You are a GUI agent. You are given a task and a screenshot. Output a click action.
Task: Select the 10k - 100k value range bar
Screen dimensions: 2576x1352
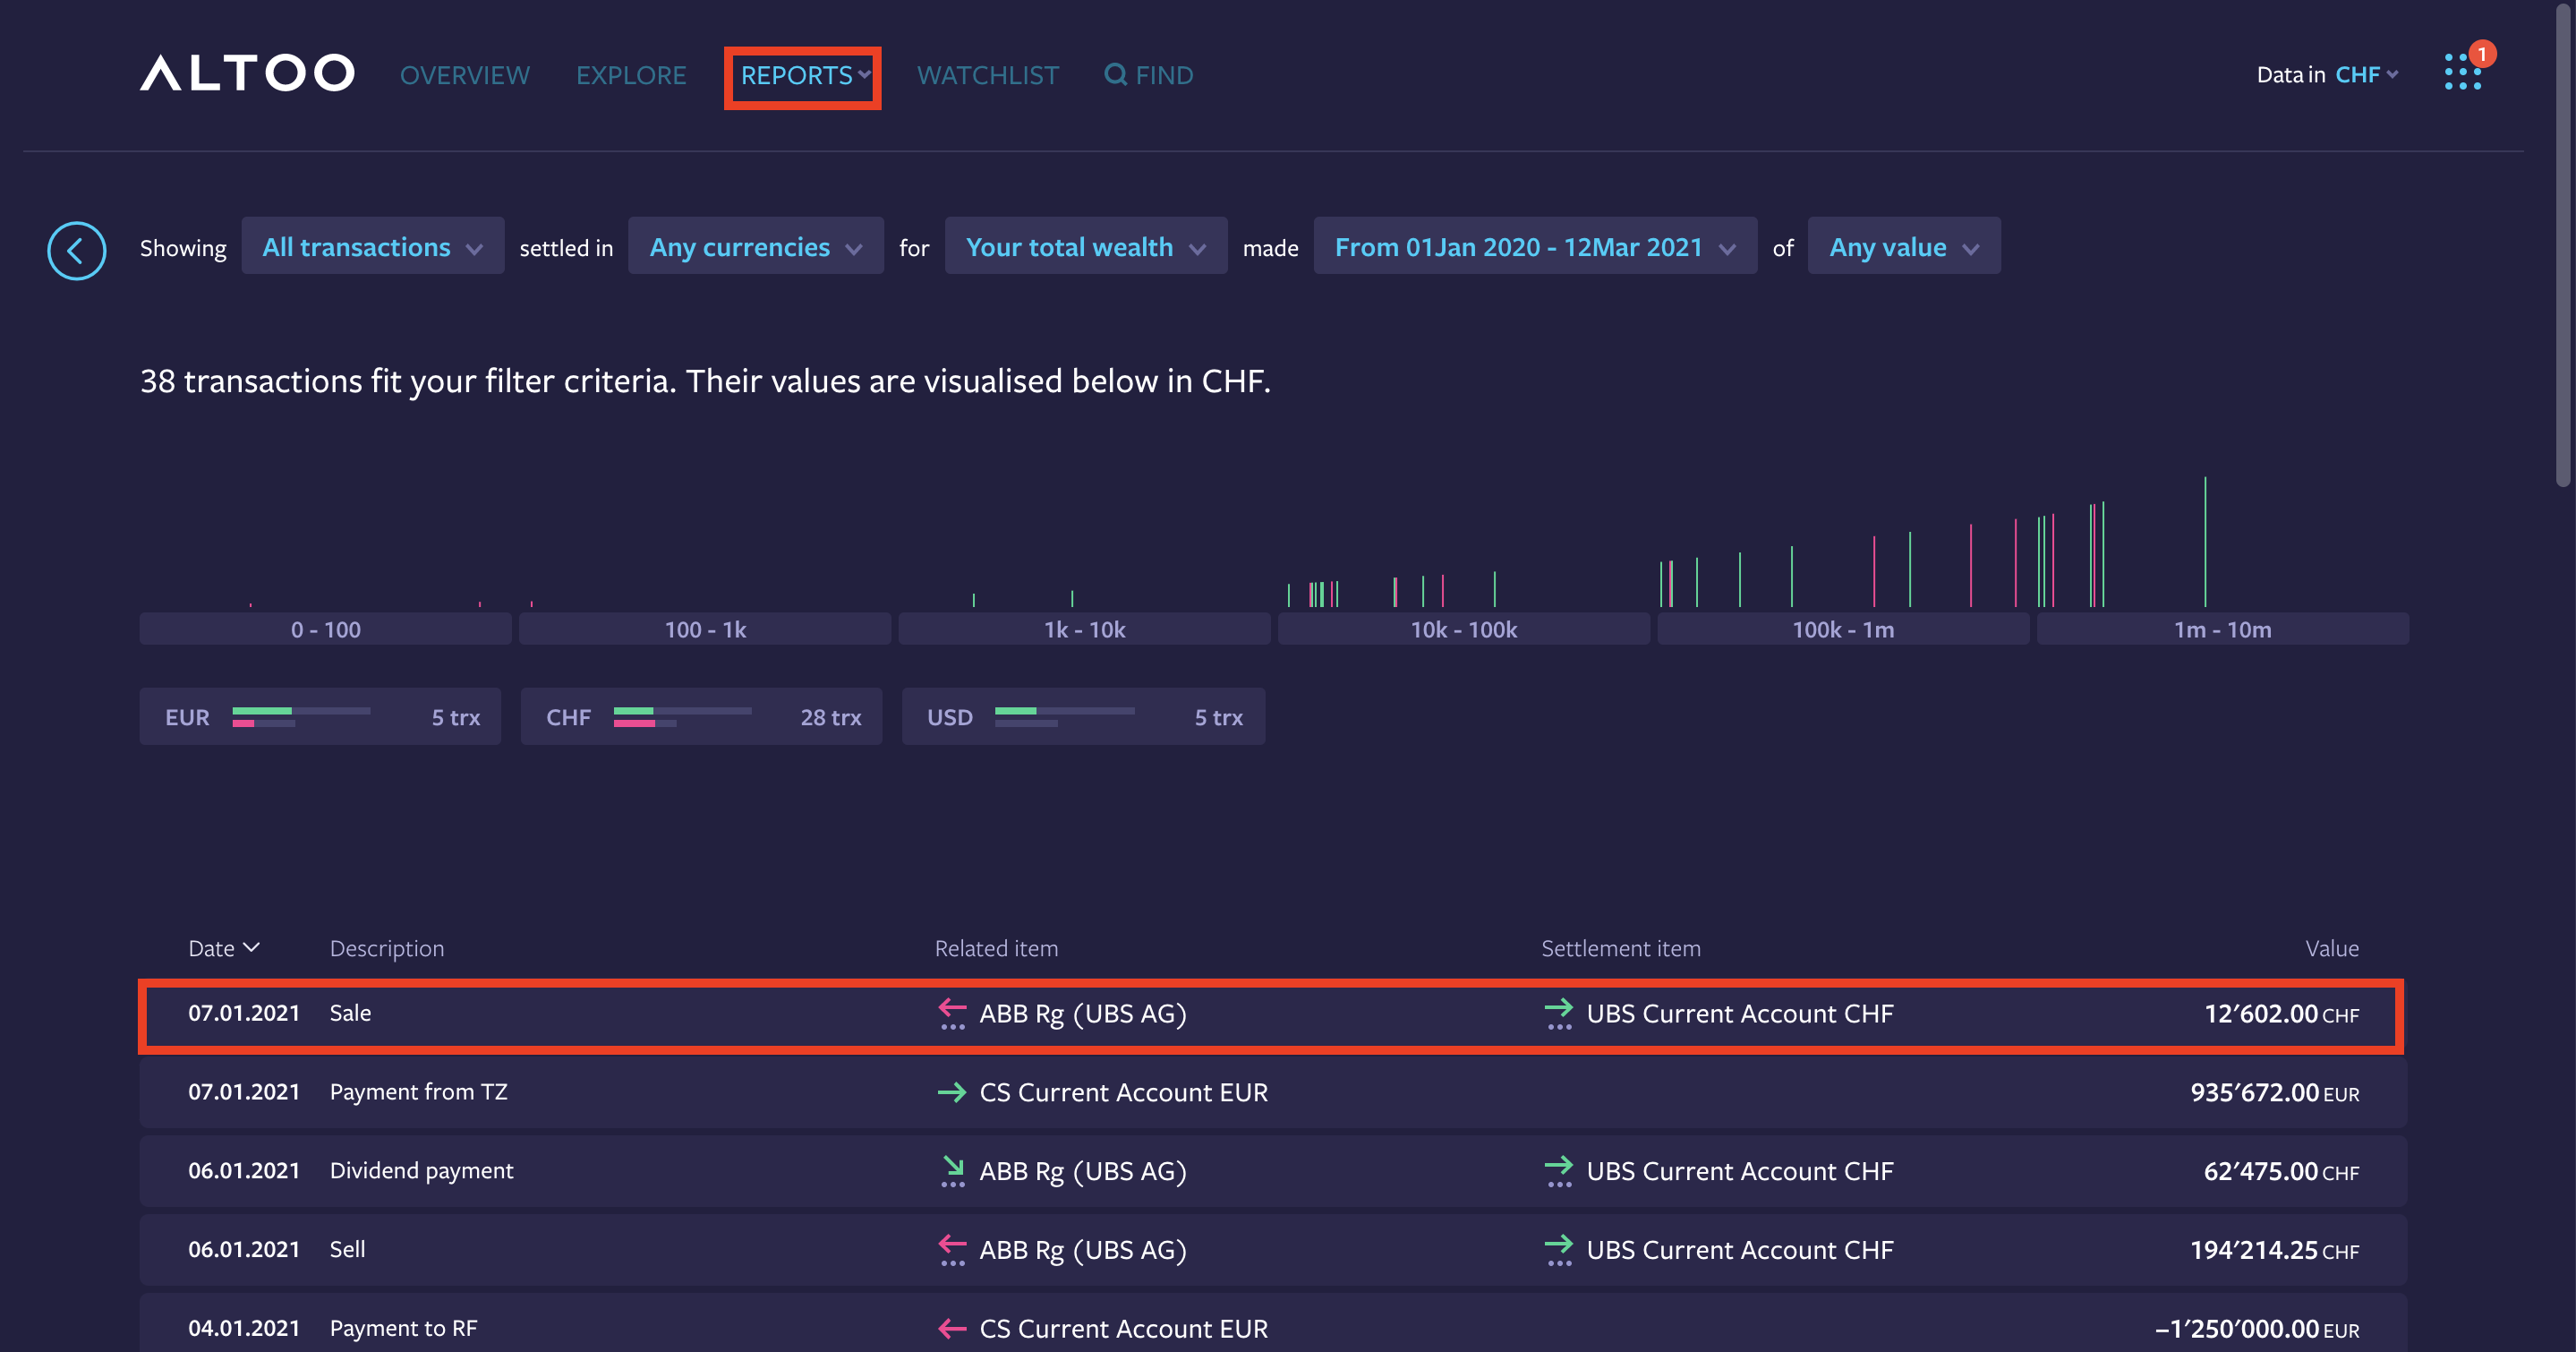[x=1463, y=629]
